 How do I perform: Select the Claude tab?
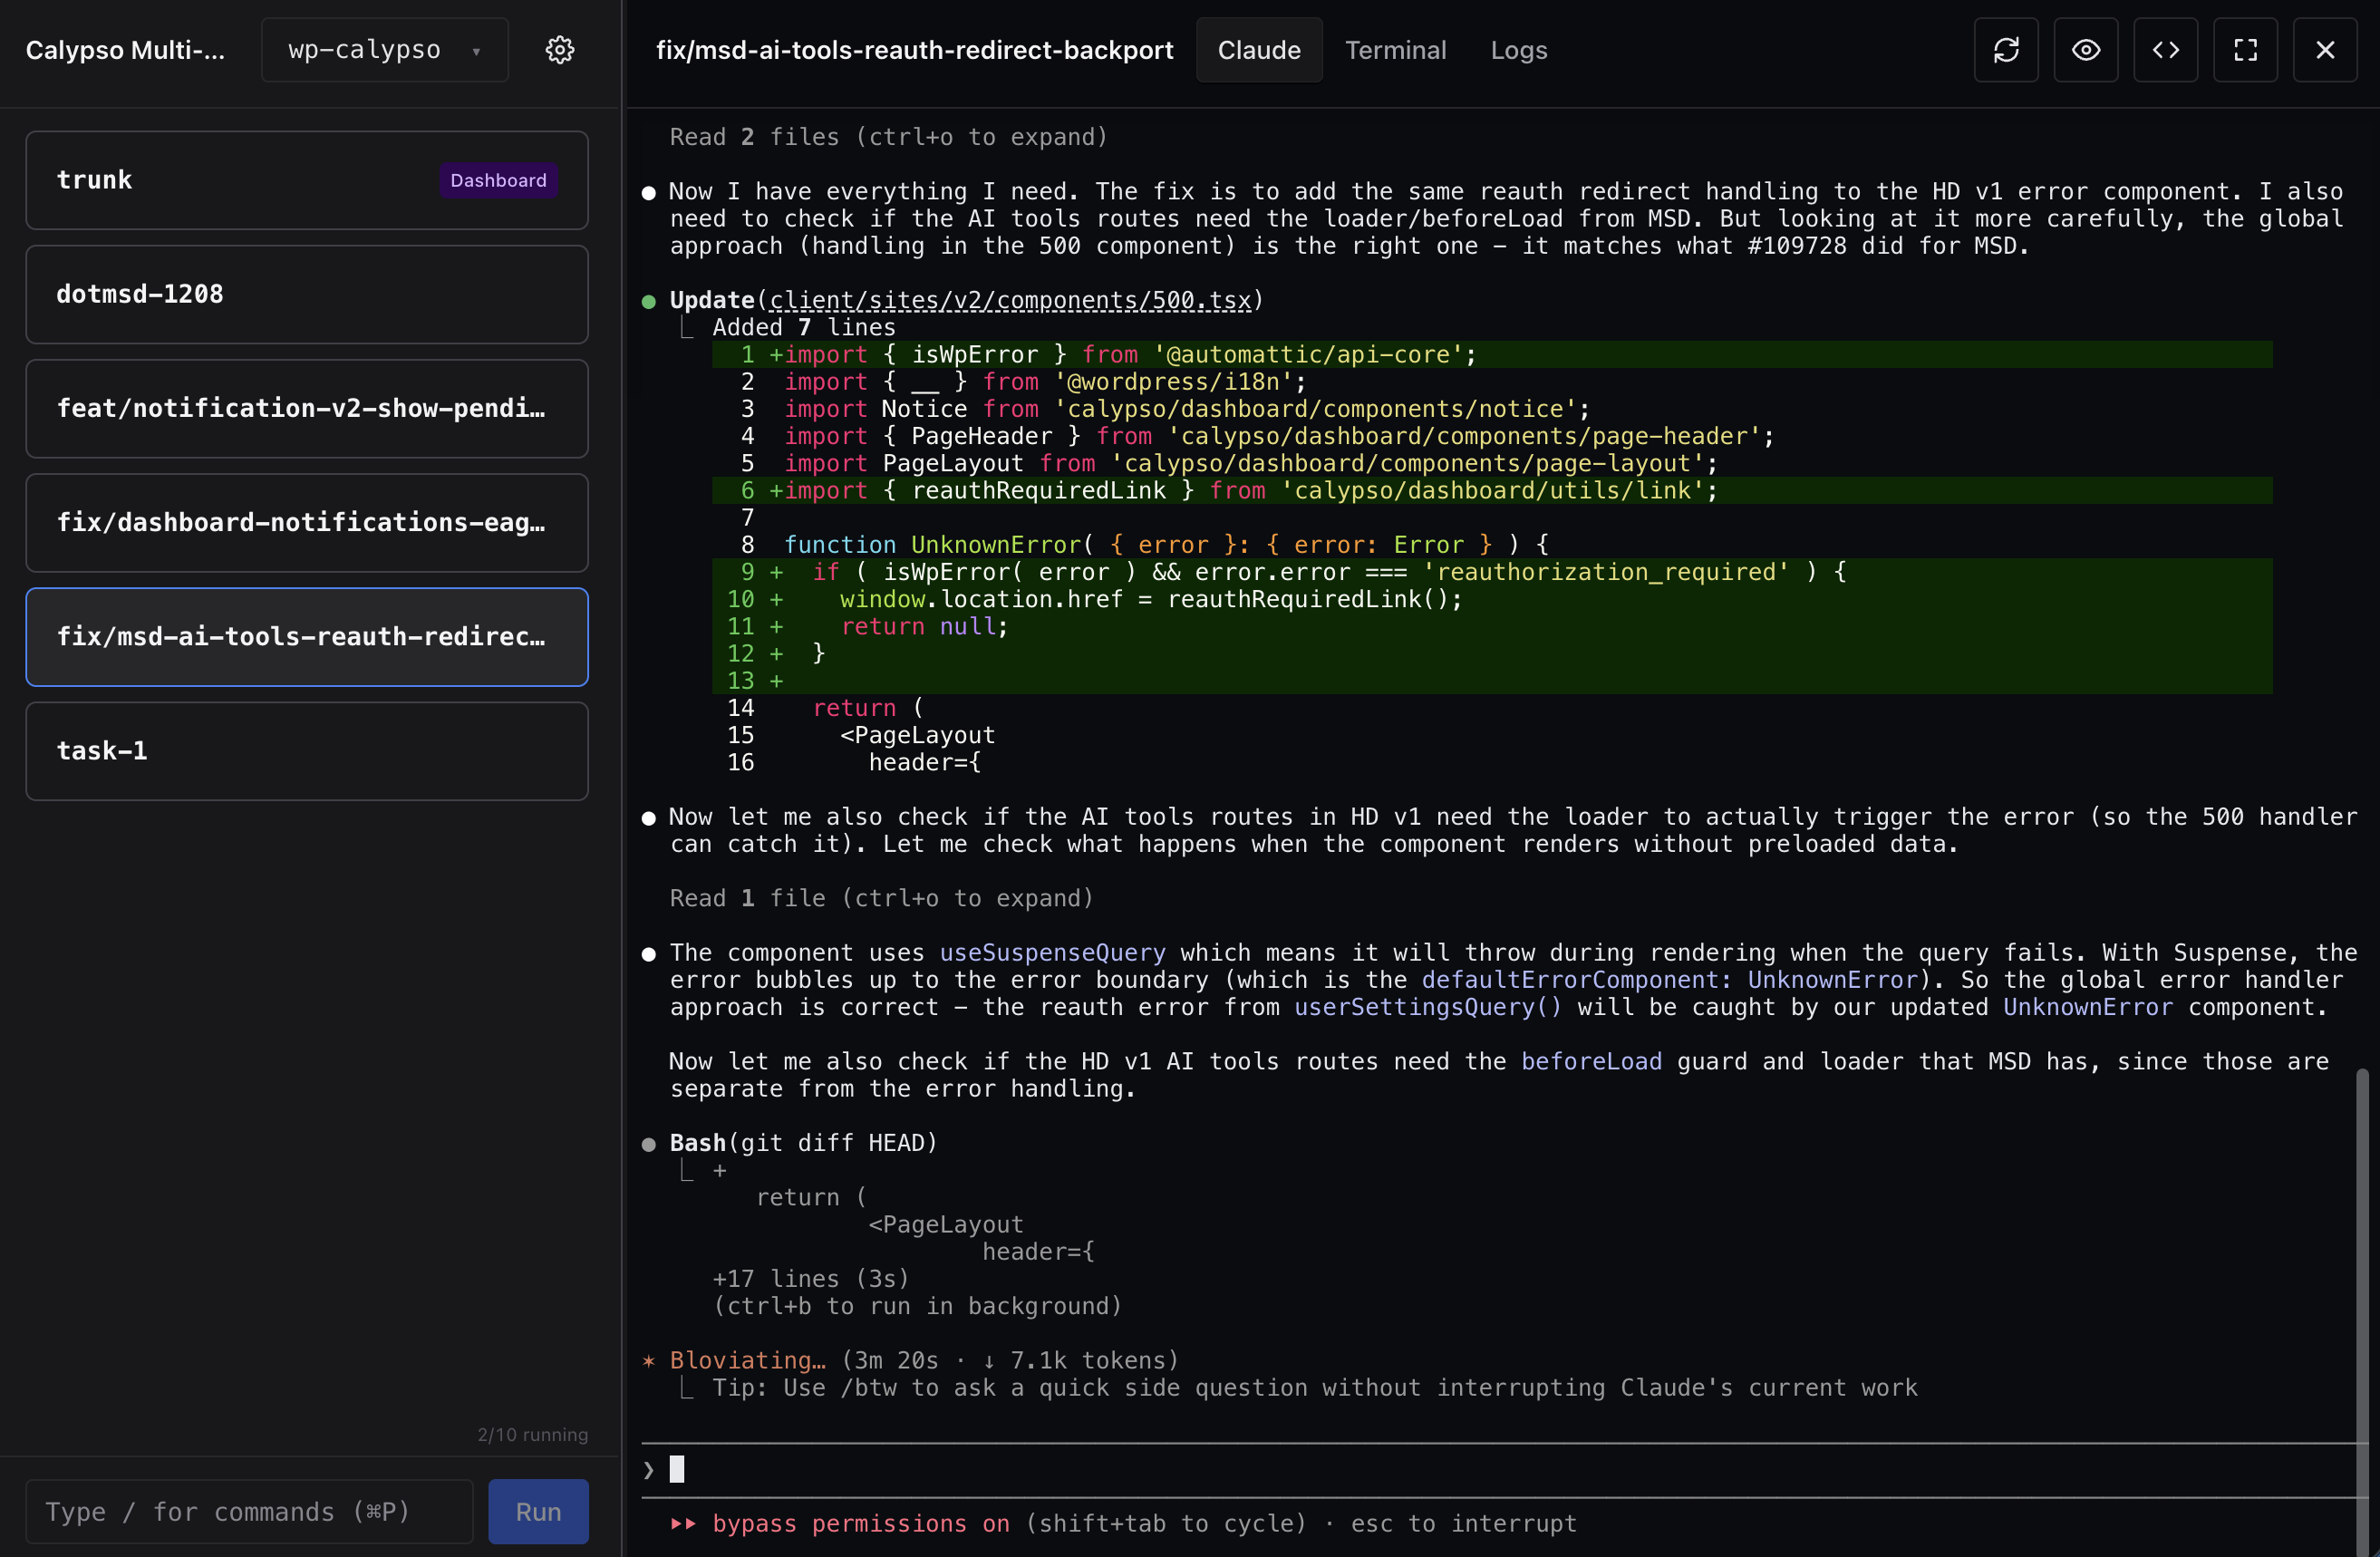(x=1258, y=50)
